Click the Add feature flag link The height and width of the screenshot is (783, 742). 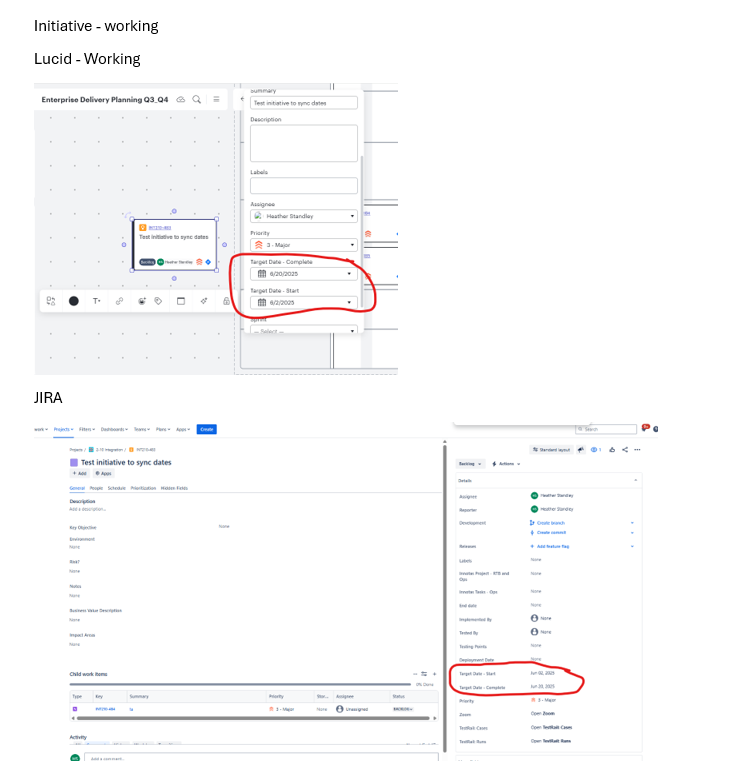tap(553, 546)
